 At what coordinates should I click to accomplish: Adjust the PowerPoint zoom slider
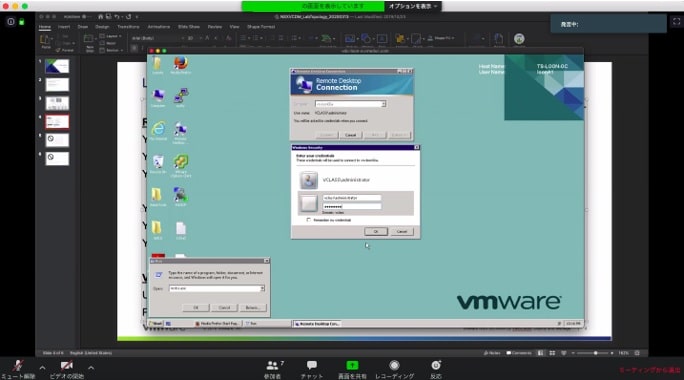(x=595, y=353)
